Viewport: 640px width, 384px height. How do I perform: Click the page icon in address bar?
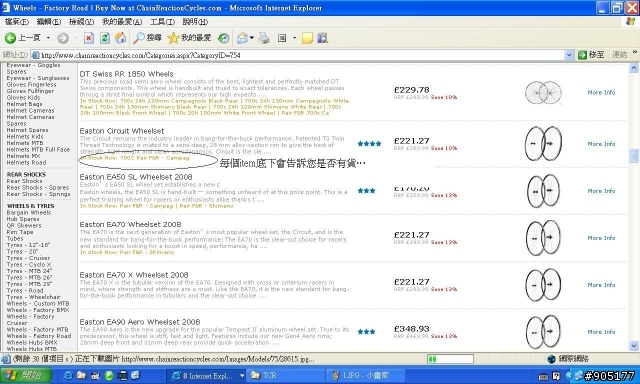pyautogui.click(x=36, y=55)
